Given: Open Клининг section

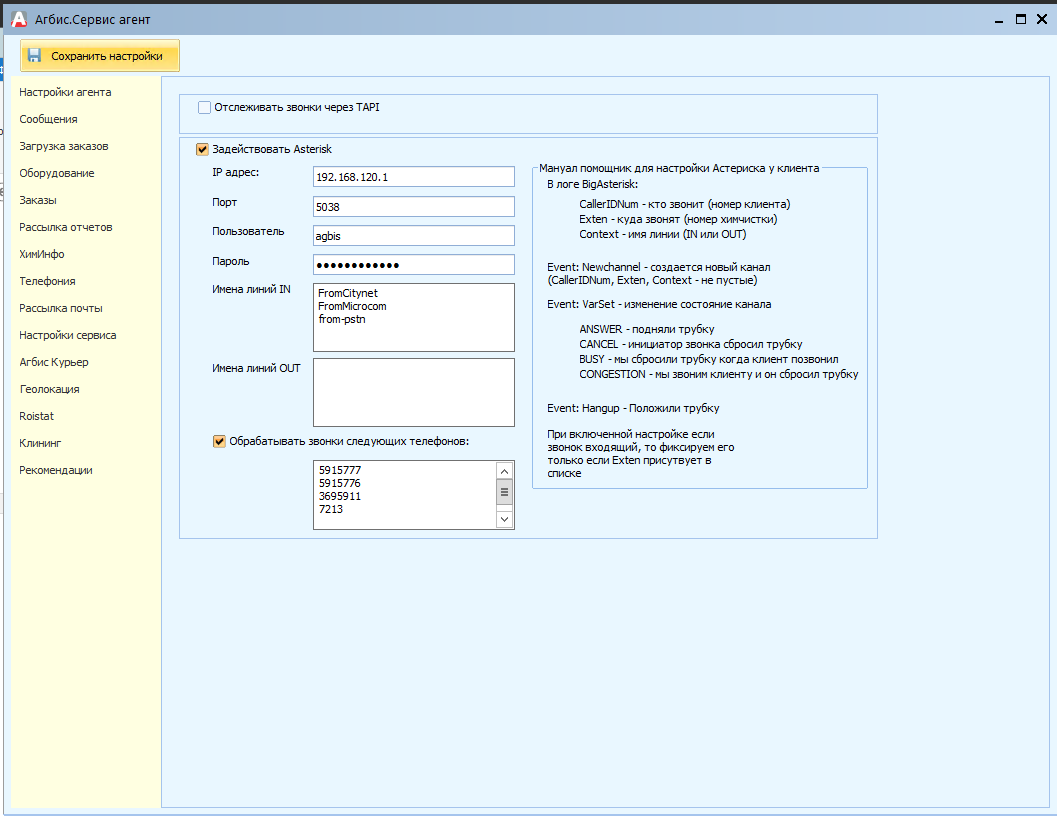Looking at the screenshot, I should pos(40,443).
